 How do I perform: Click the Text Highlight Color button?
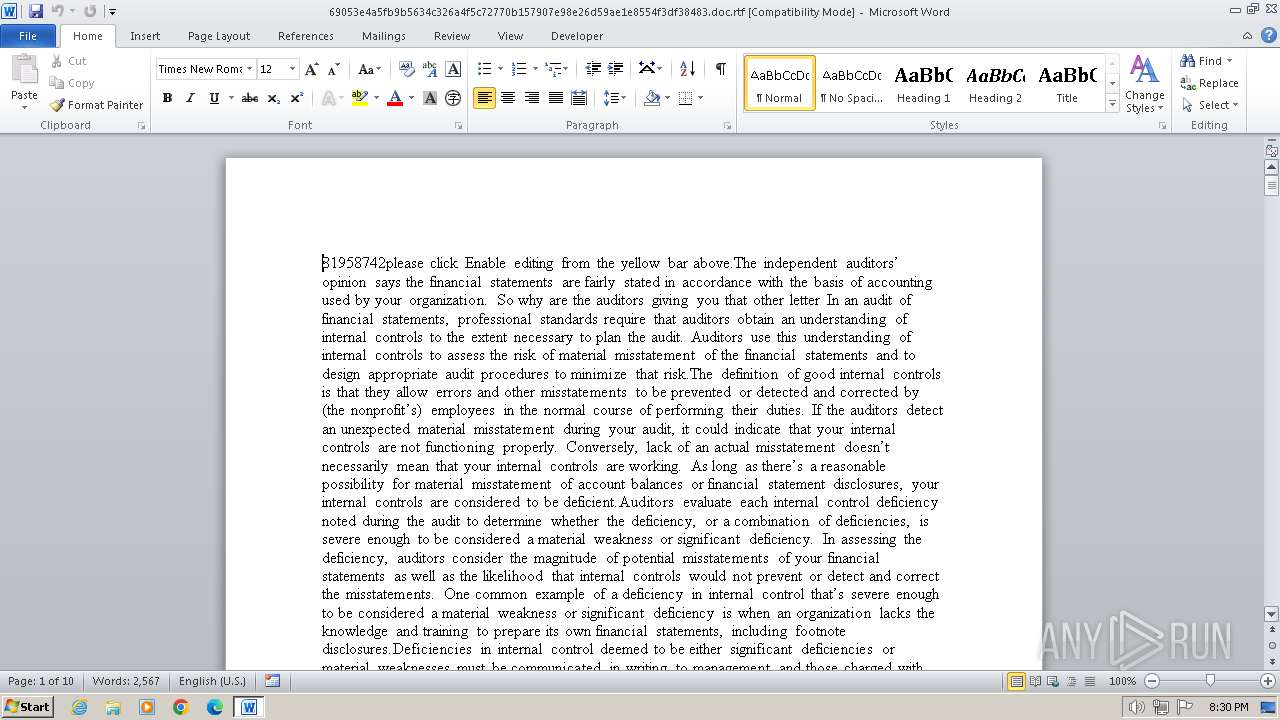coord(360,98)
